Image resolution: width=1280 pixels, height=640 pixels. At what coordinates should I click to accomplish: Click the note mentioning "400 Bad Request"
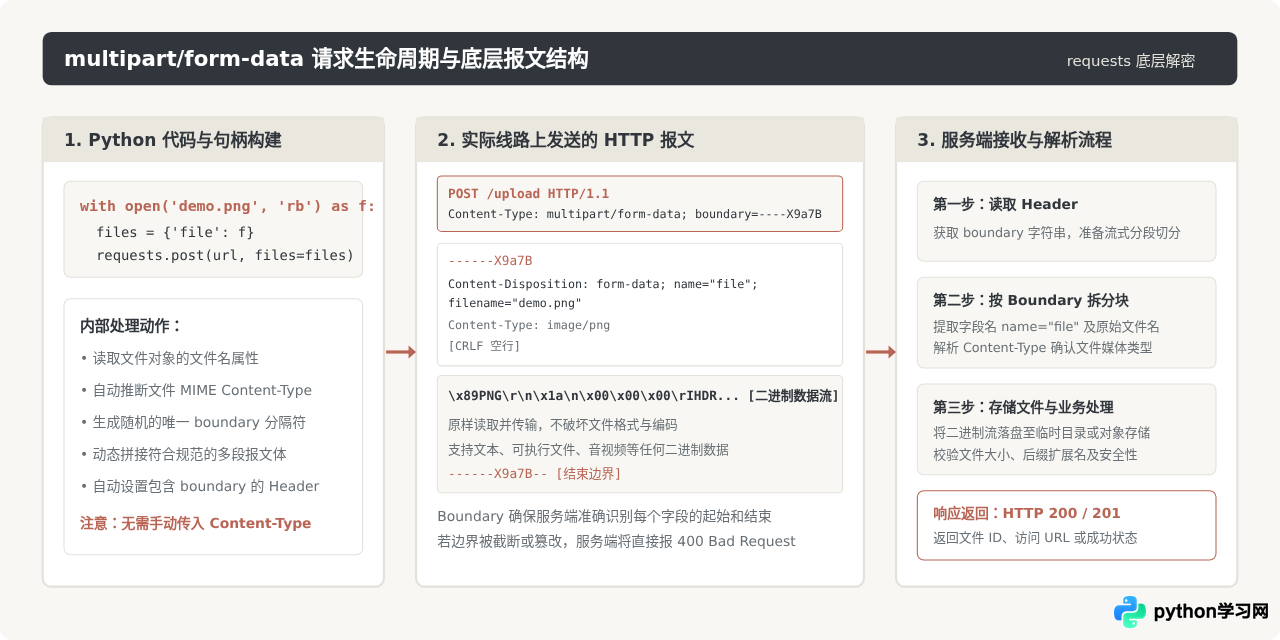click(x=616, y=541)
